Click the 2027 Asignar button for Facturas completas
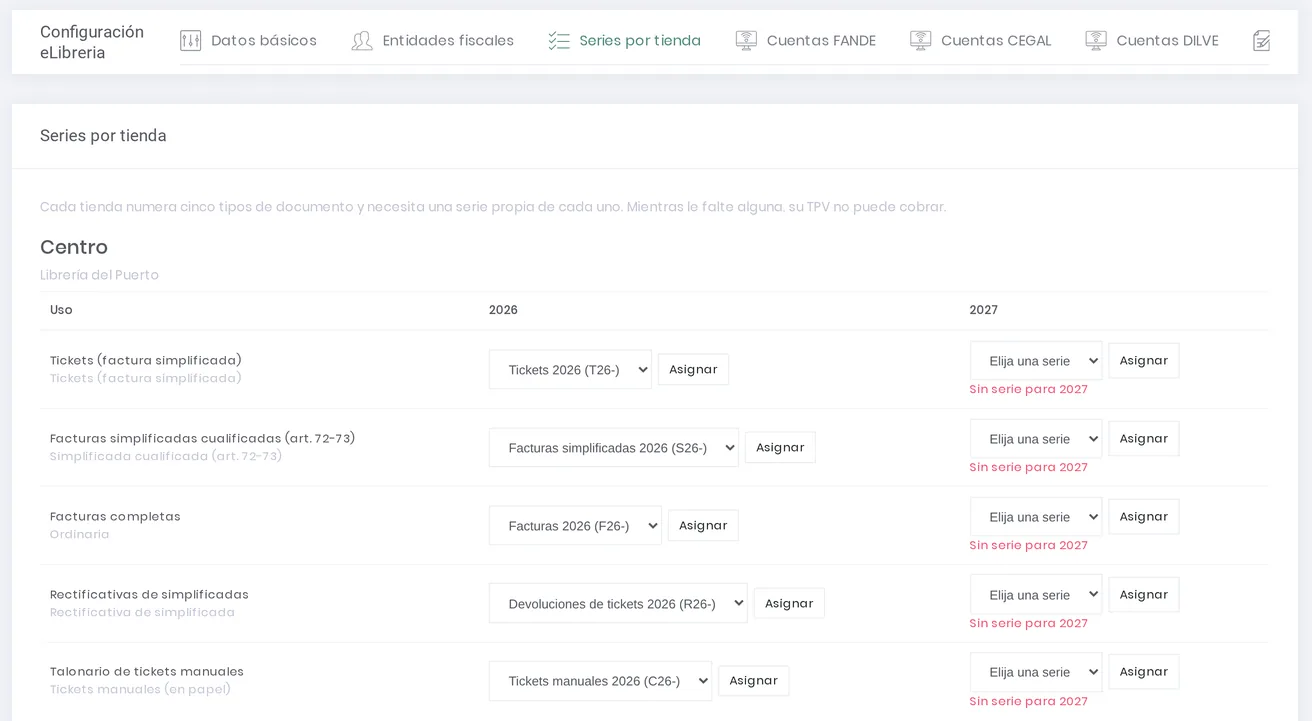This screenshot has width=1312, height=721. [x=1144, y=516]
